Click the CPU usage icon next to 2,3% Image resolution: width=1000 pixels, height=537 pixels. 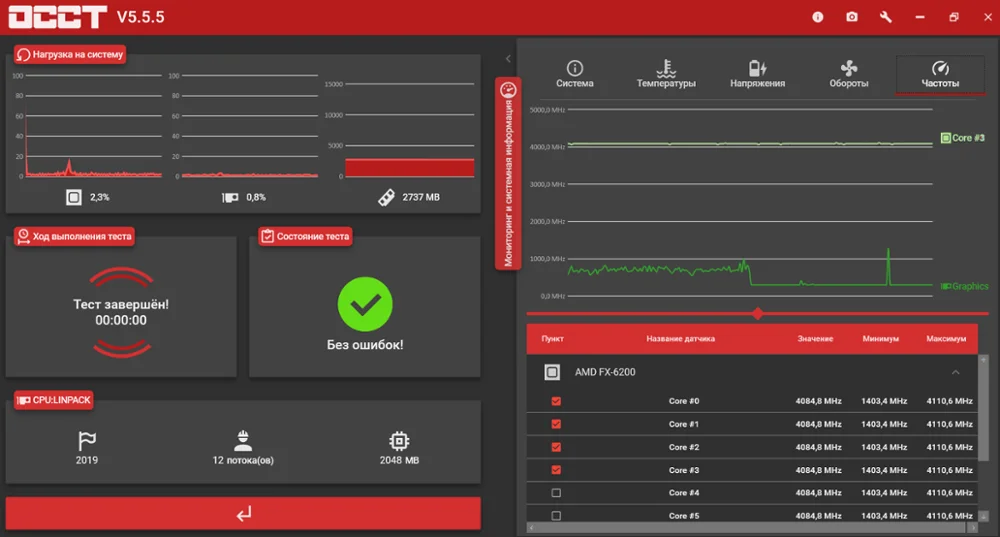coord(74,197)
